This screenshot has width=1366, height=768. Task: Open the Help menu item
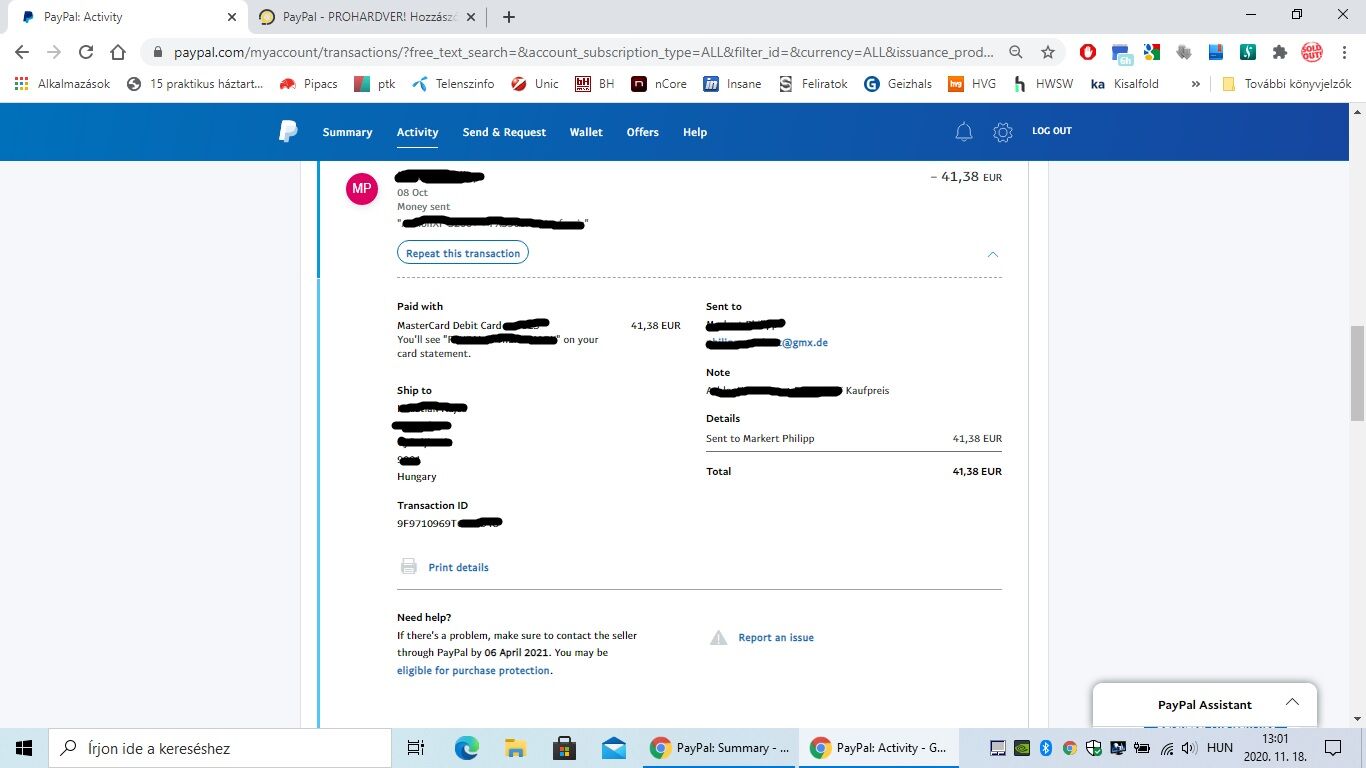tap(695, 132)
